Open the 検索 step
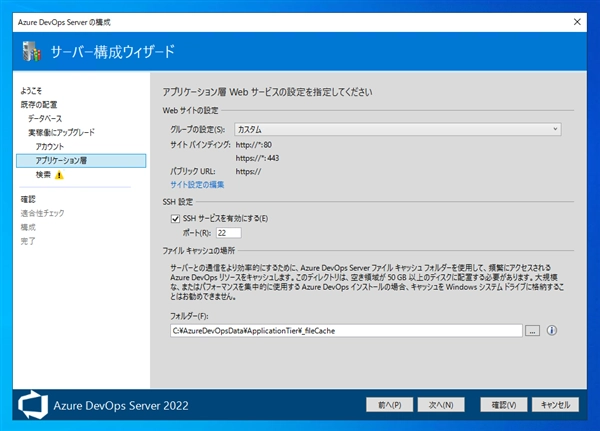 (43, 175)
